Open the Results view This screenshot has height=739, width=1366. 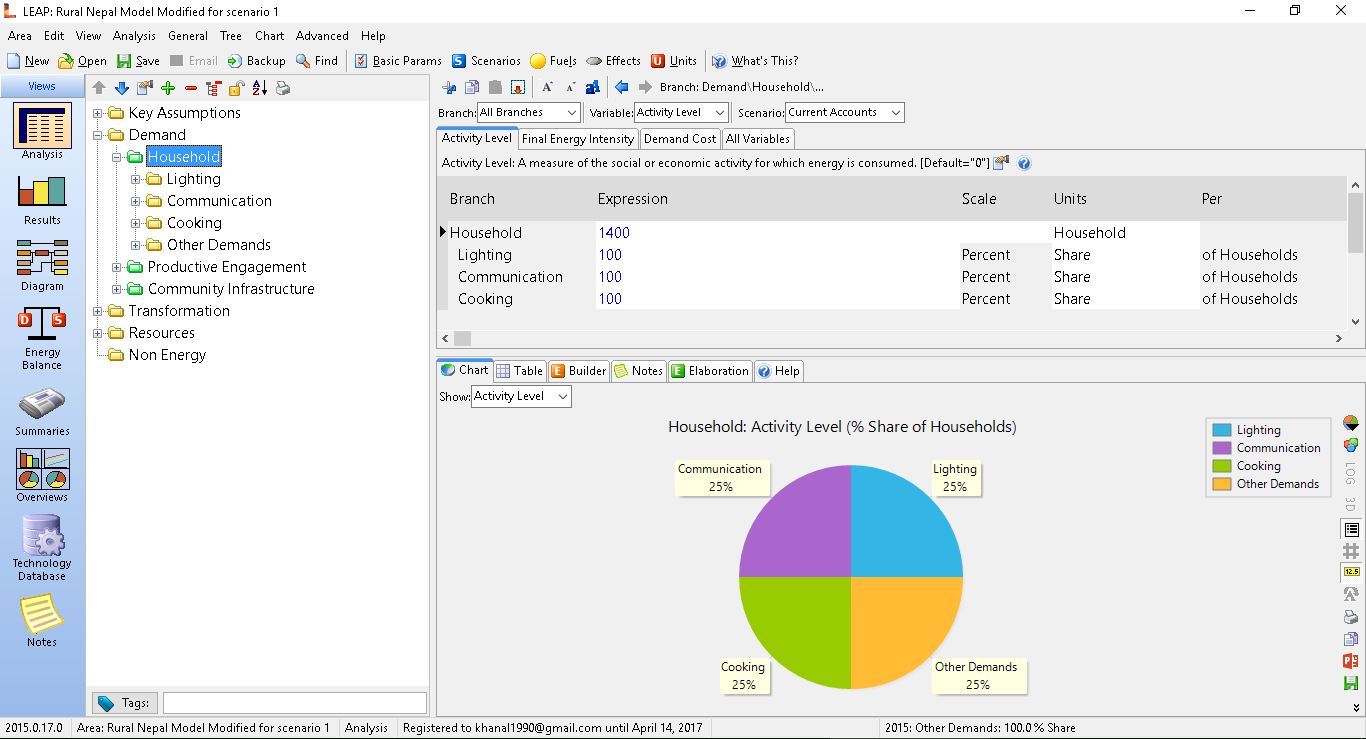point(42,198)
